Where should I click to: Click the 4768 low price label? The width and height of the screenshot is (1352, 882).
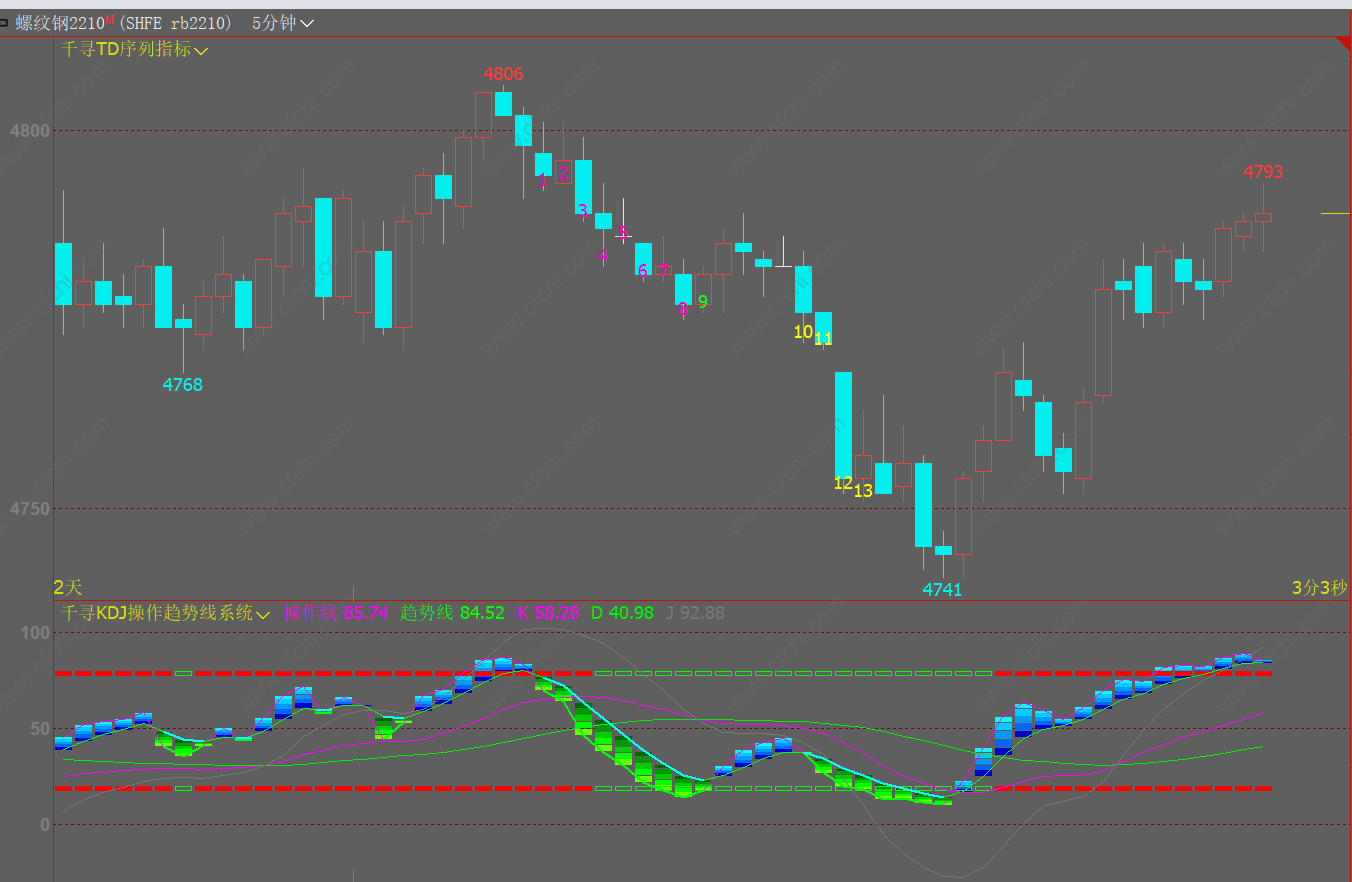(183, 385)
